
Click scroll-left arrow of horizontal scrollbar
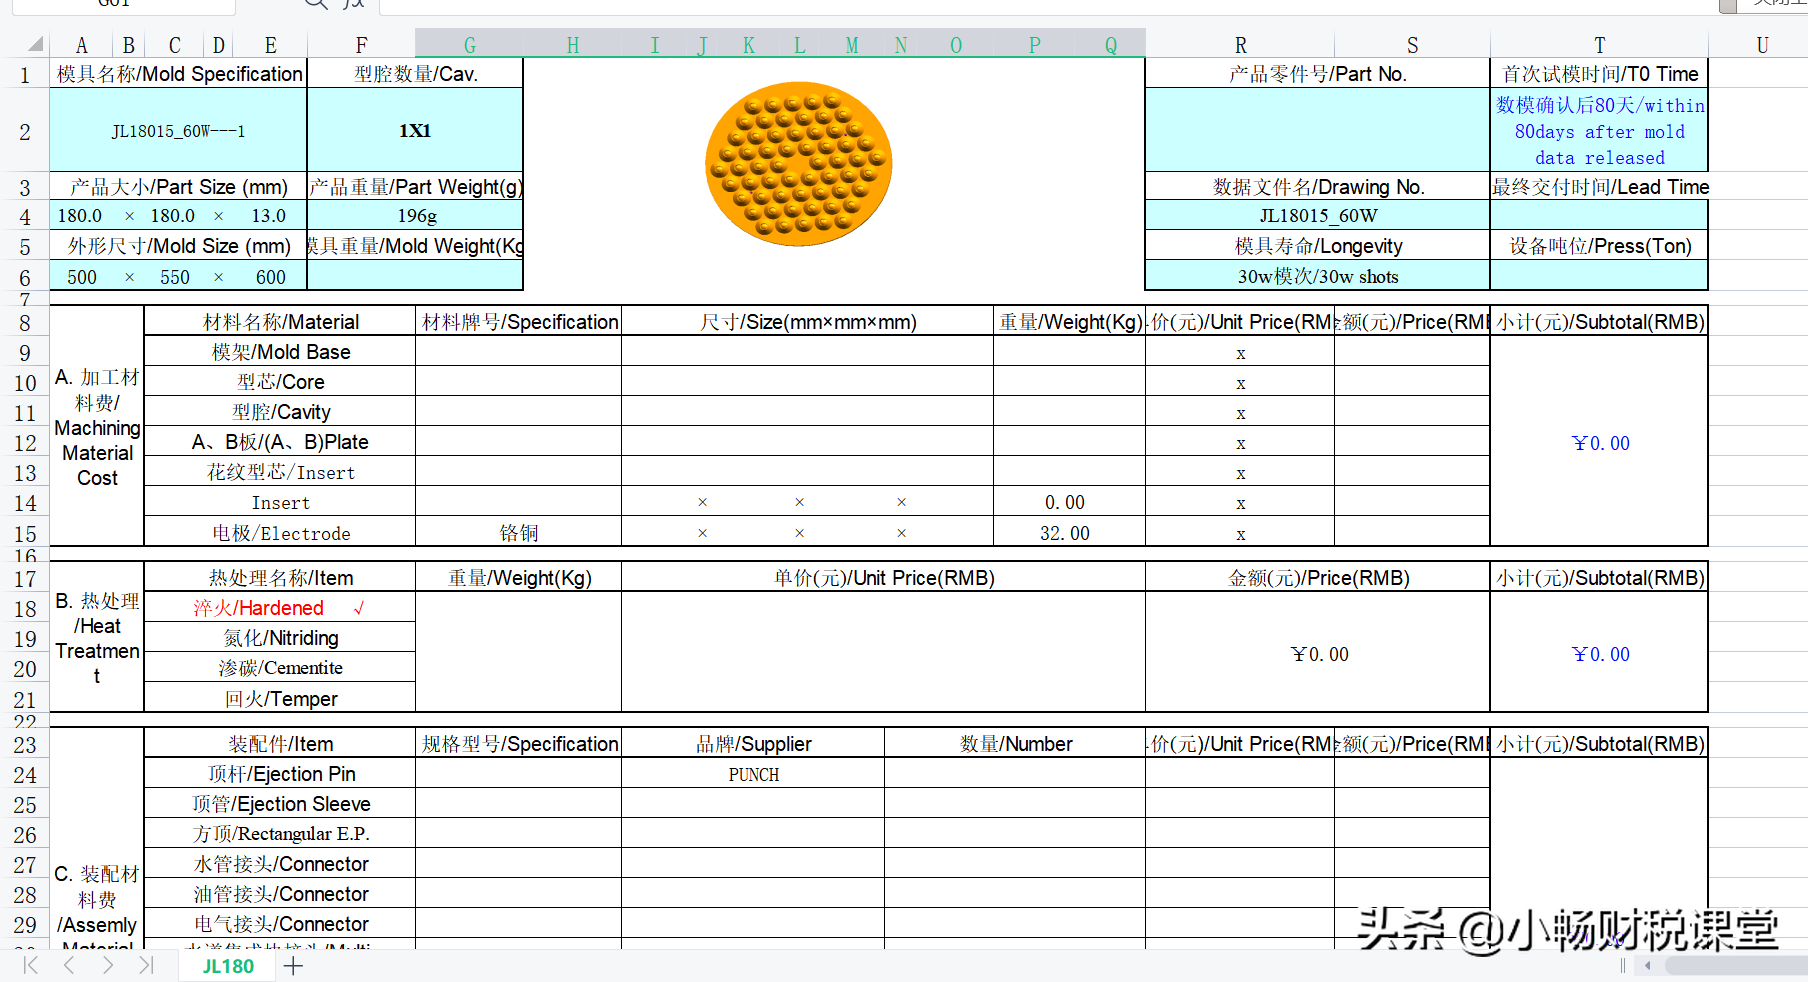tap(1647, 966)
